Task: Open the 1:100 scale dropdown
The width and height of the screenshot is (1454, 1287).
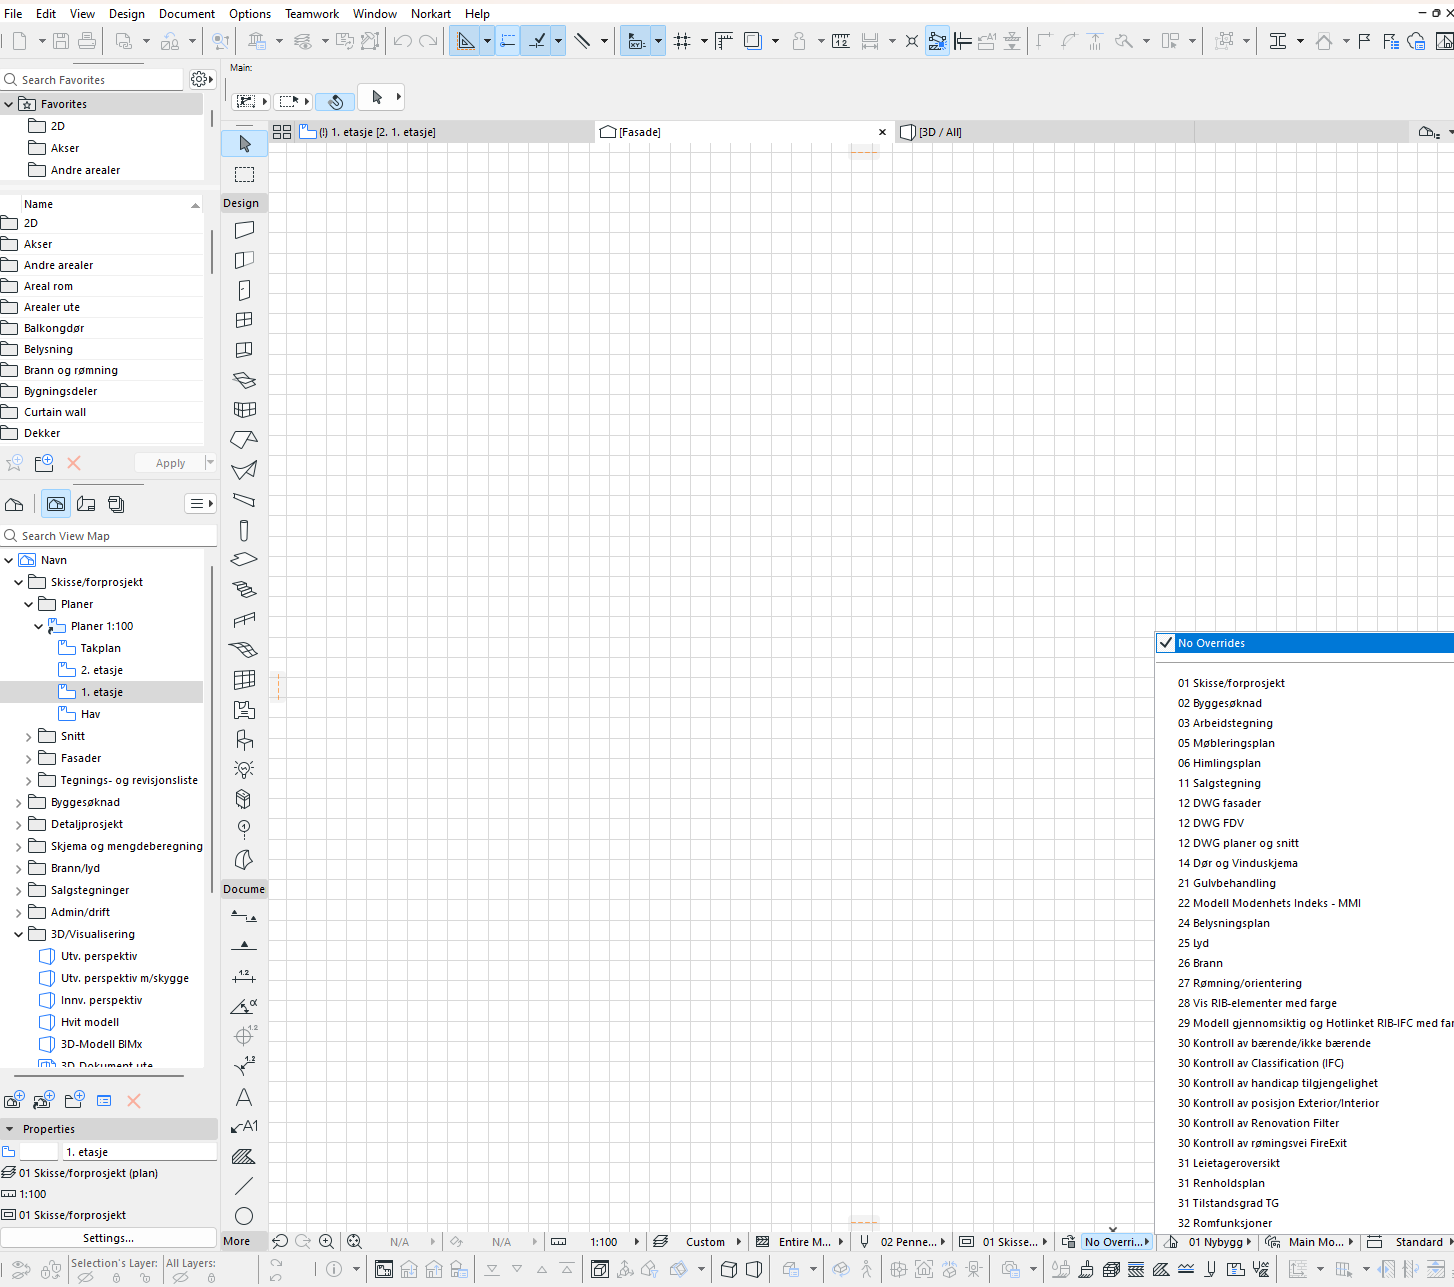Action: click(636, 1242)
